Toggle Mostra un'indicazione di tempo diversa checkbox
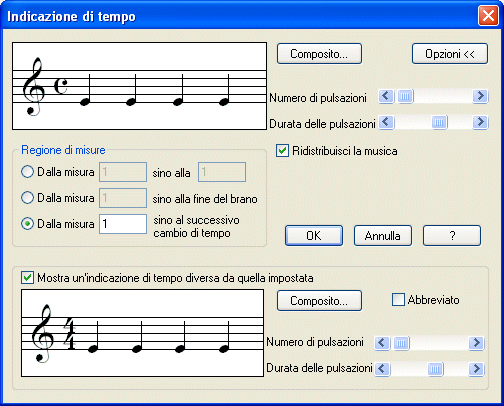Image resolution: width=504 pixels, height=406 pixels. coord(27,278)
